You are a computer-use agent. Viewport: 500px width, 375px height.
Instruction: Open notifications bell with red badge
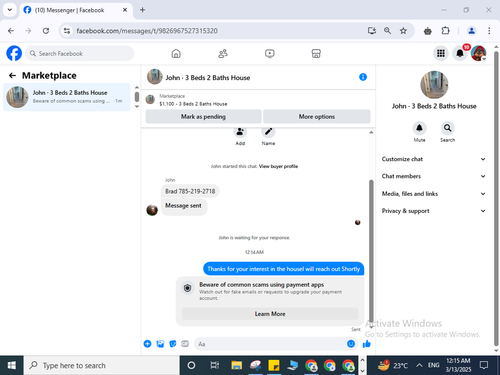[460, 53]
